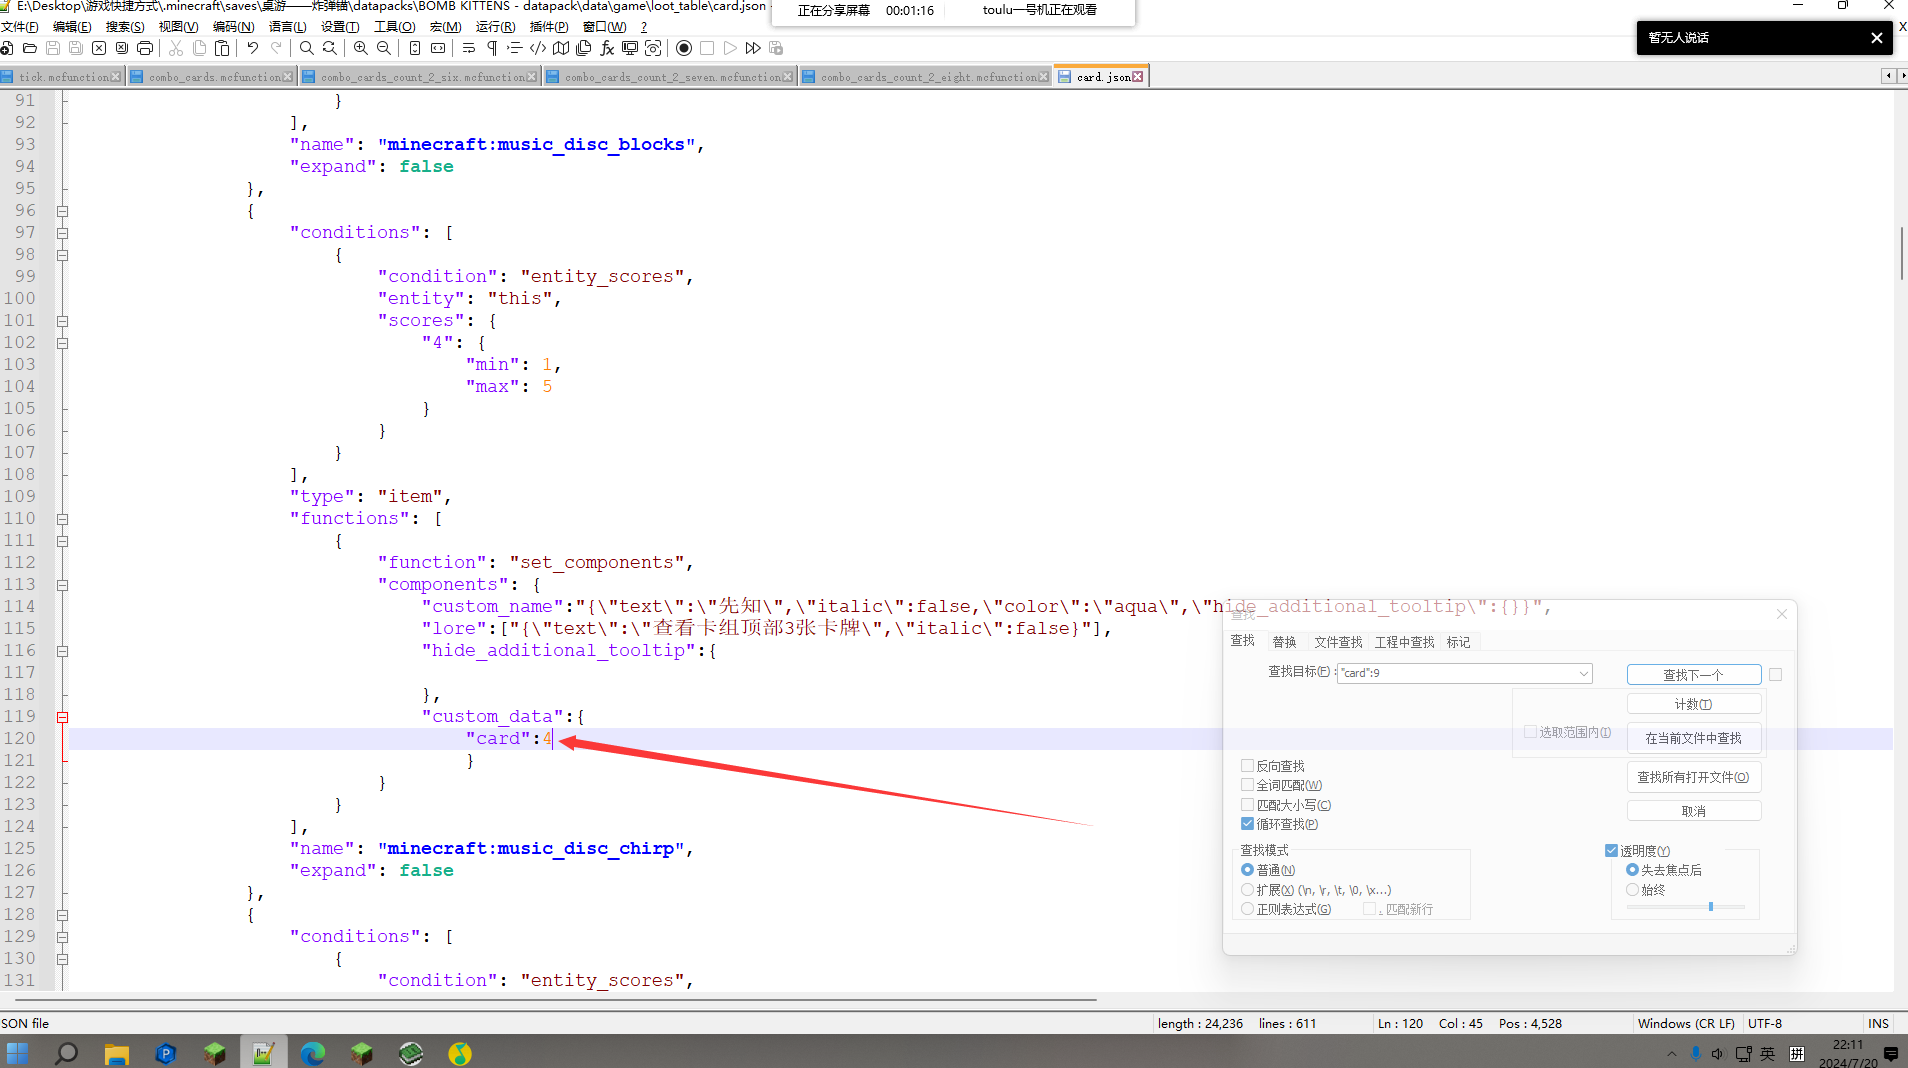Collapse the fold marker at line 119
Screen dimensions: 1908x1068
click(62, 717)
